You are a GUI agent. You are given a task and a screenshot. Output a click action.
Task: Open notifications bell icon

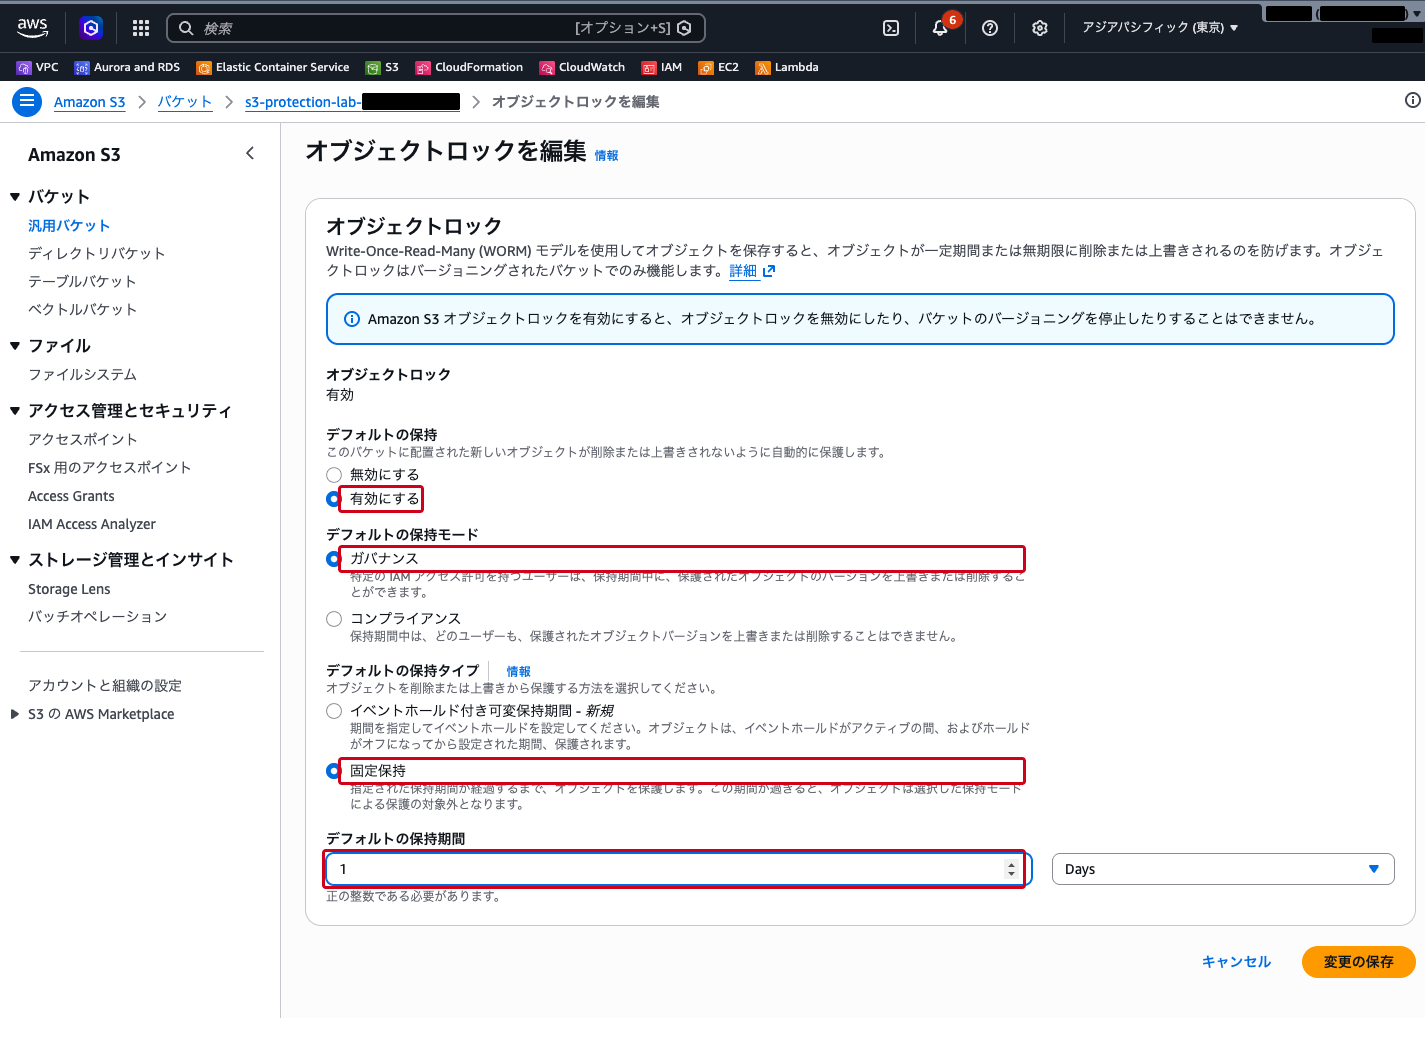coord(940,28)
